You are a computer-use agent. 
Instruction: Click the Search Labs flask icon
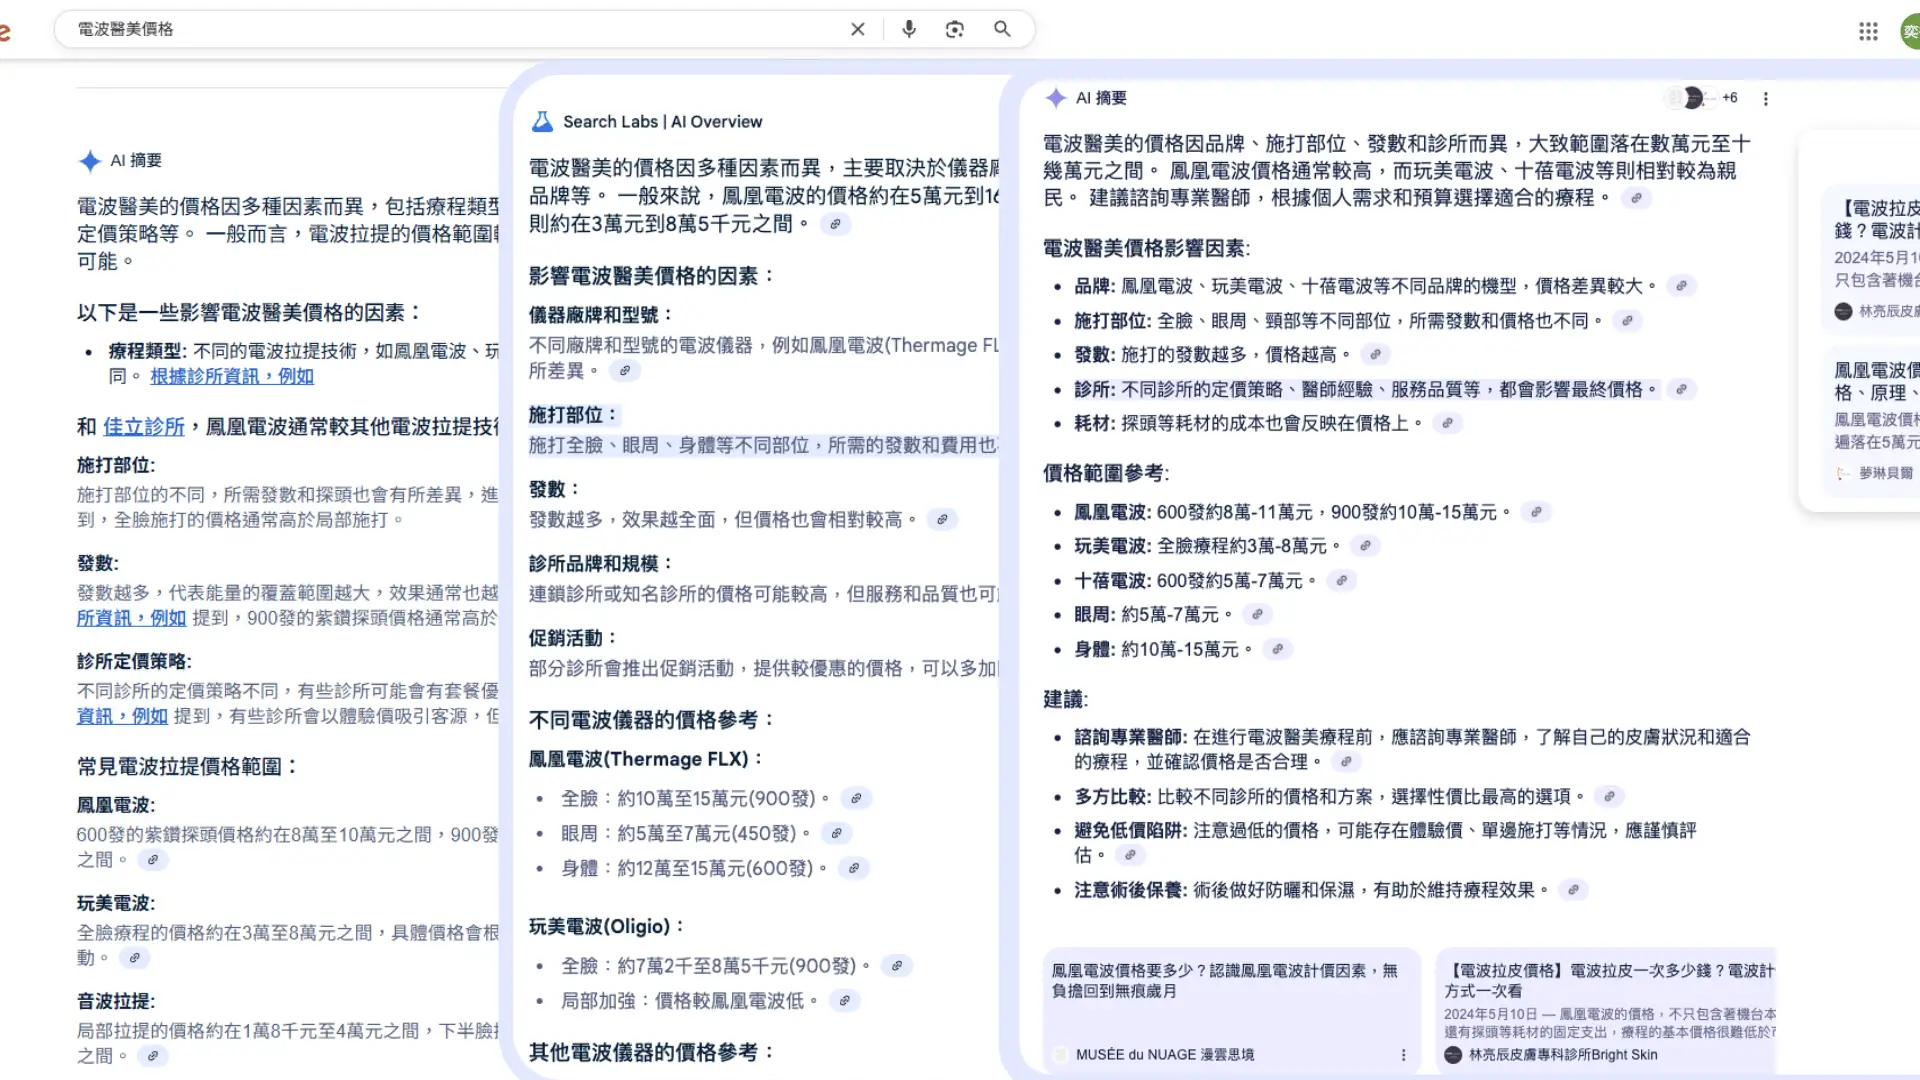click(x=542, y=122)
